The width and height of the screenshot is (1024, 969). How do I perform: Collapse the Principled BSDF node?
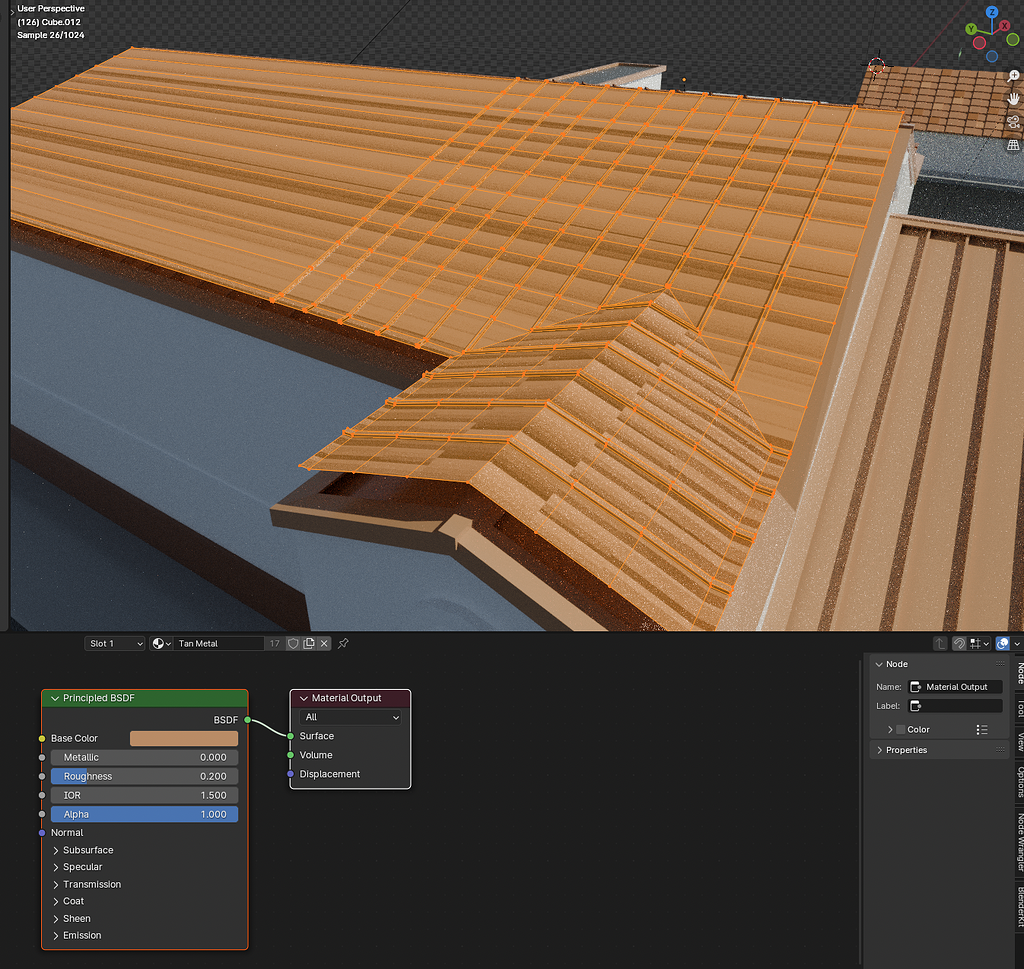tap(55, 699)
